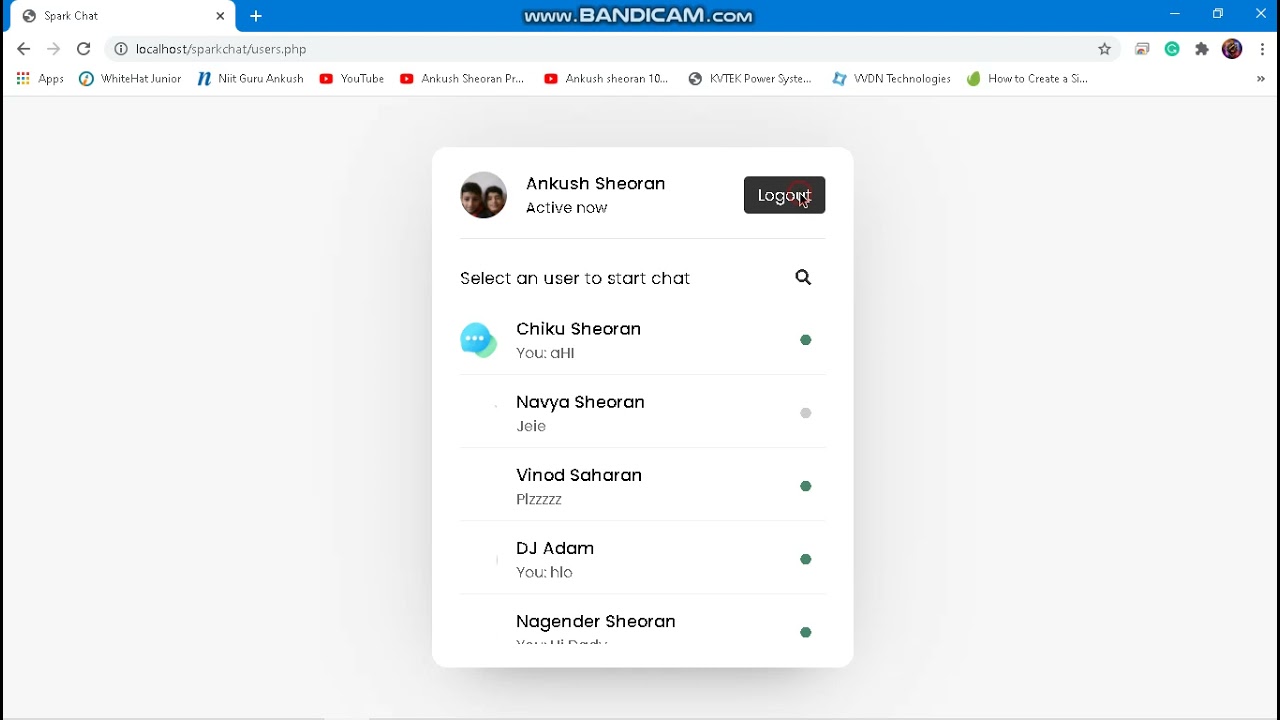Screen dimensions: 1280x720
Task: Open the "Ankush sheoran 10..." bookmark
Action: coord(606,79)
